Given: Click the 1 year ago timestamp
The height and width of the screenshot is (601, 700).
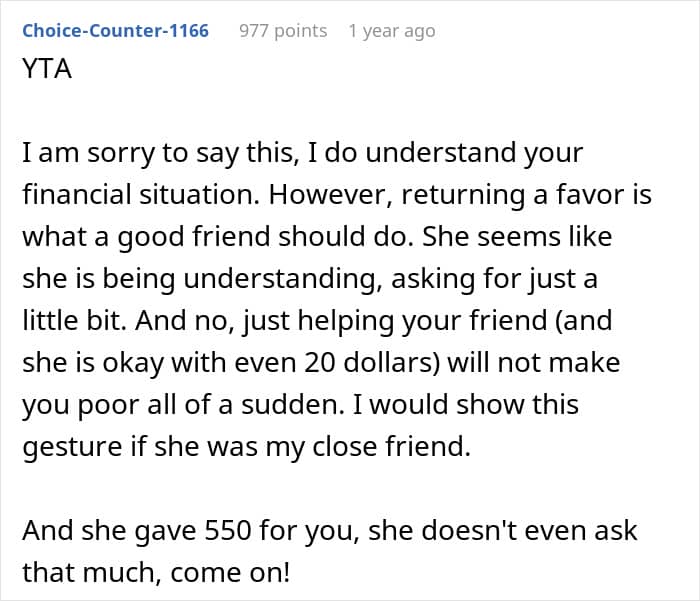Looking at the screenshot, I should 392,31.
